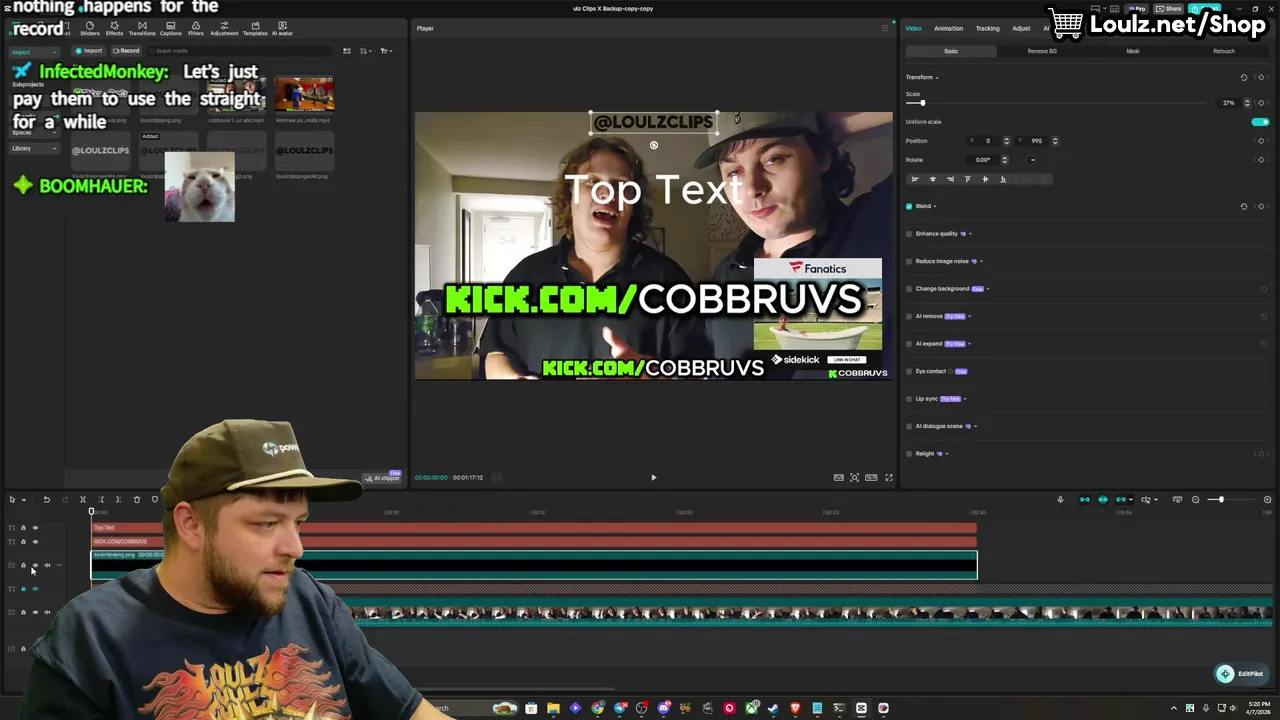
Task: Align clip to horizontal center
Action: (932, 179)
